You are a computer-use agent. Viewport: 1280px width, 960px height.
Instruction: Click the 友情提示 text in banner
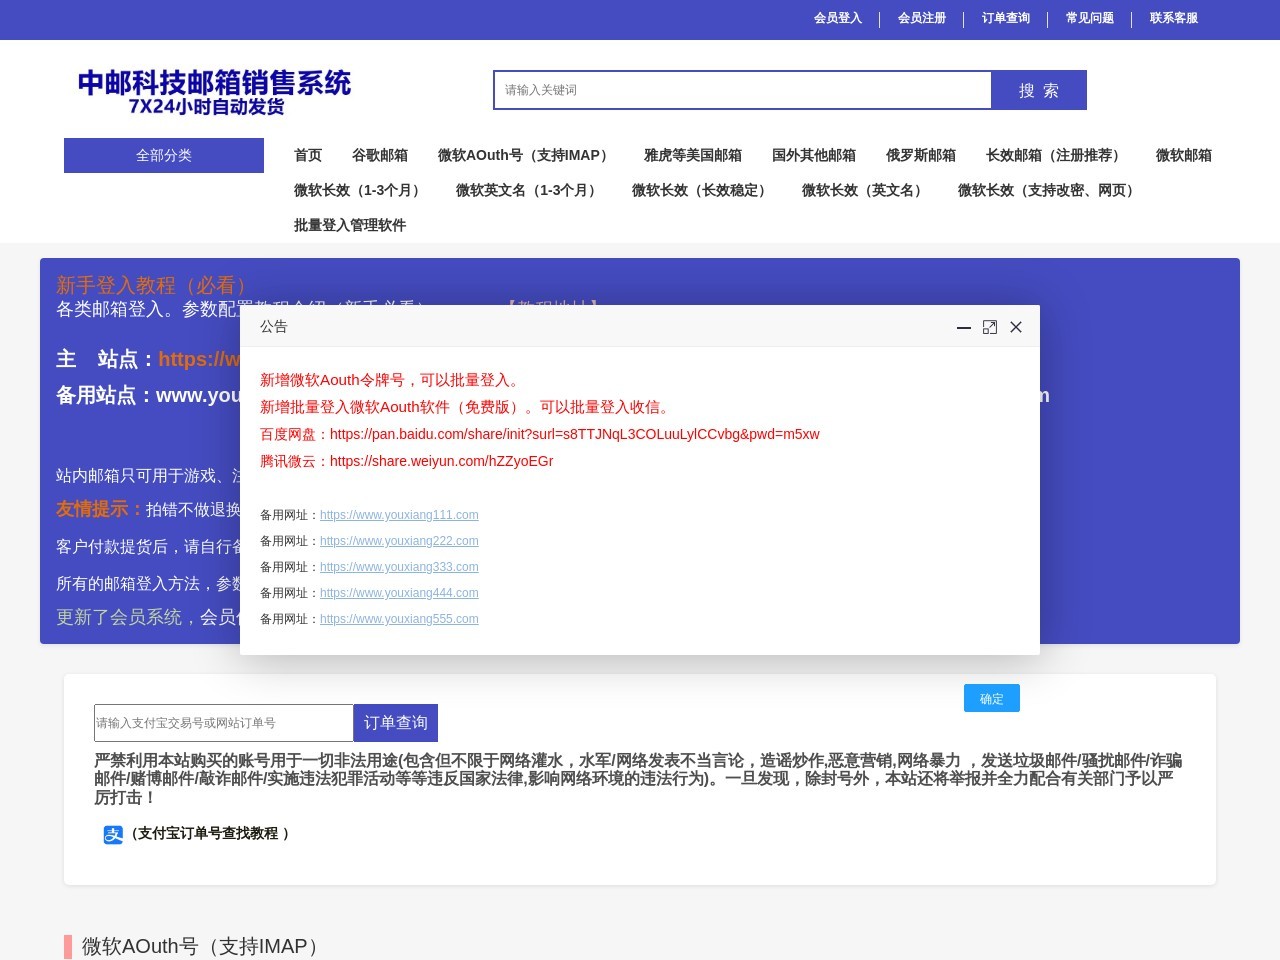(100, 509)
